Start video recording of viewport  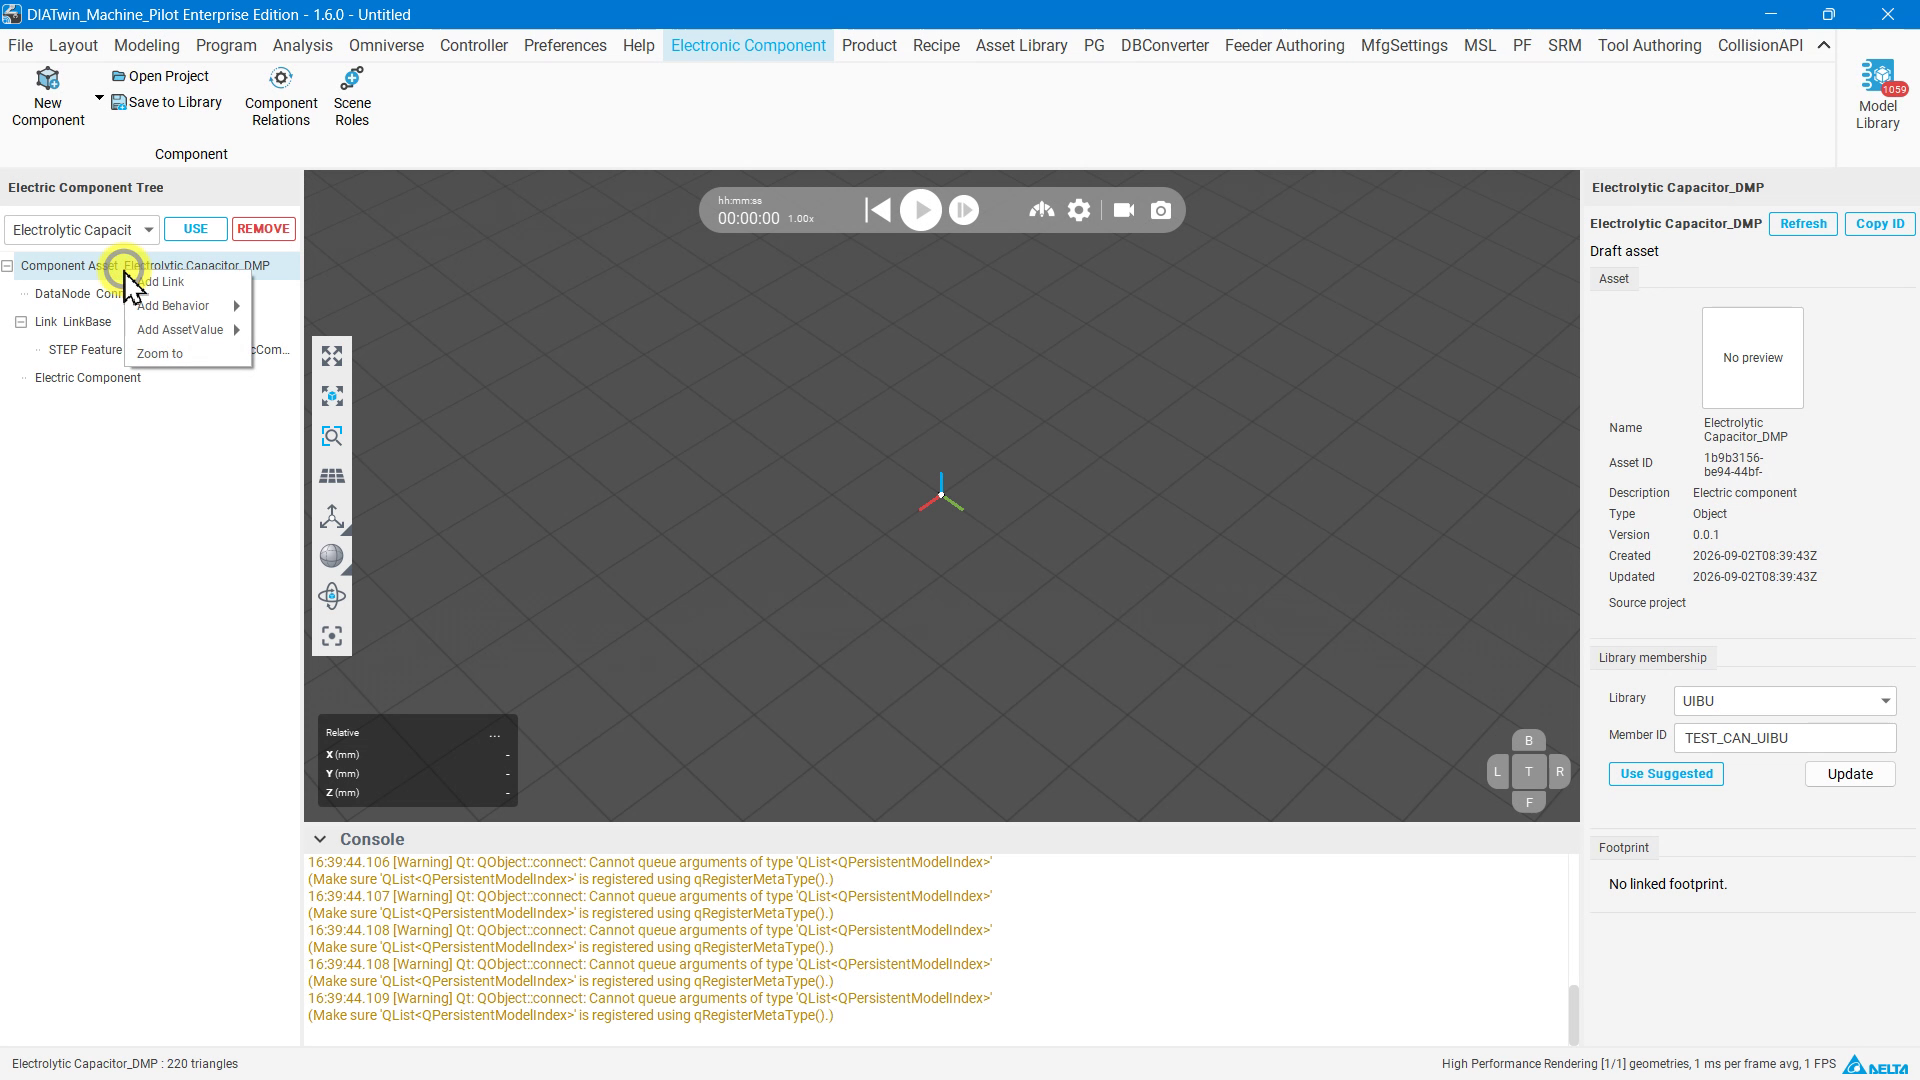pos(1124,210)
